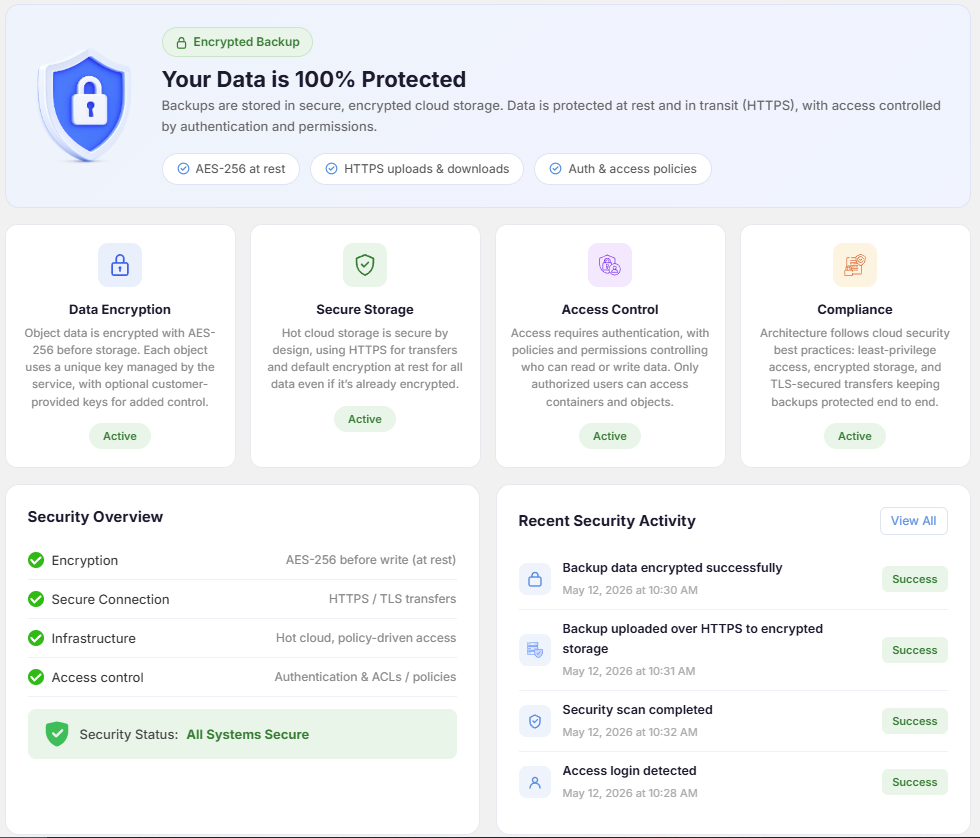Screen dimensions: 980x838
Task: Click Success badge for Backup uploaded over HTTPS
Action: pyautogui.click(x=915, y=650)
